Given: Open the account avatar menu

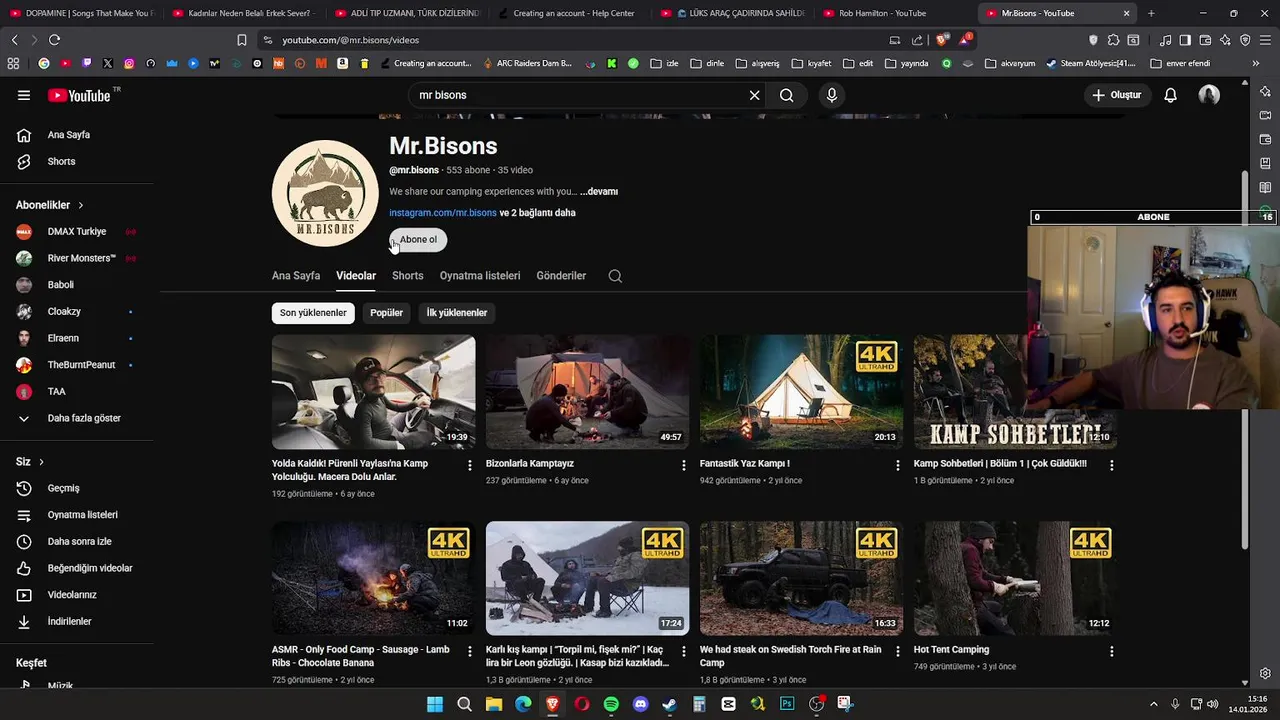Looking at the screenshot, I should 1209,95.
